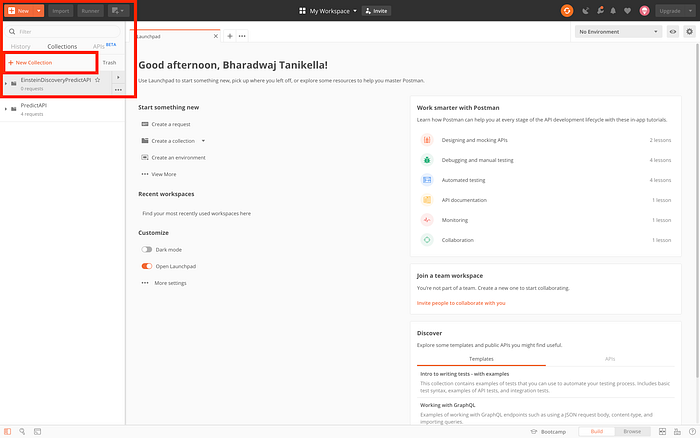Switch to the History tab

[x=21, y=46]
